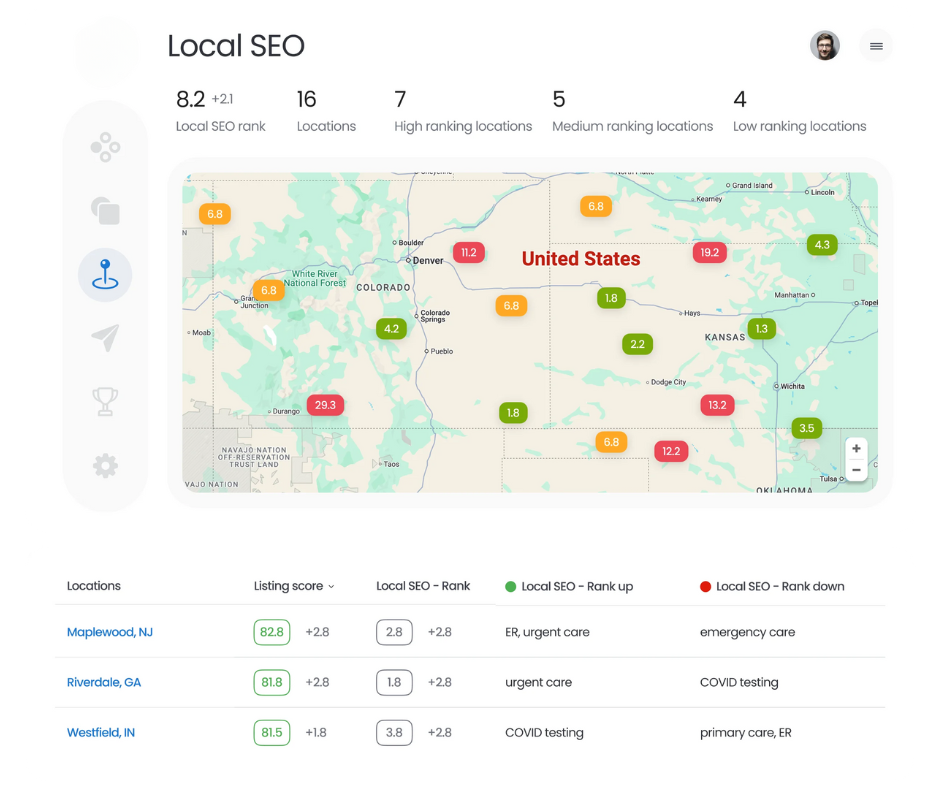Image resolution: width=940 pixels, height=788 pixels.
Task: Select the green 4.2 marker in Colorado
Action: click(x=391, y=328)
